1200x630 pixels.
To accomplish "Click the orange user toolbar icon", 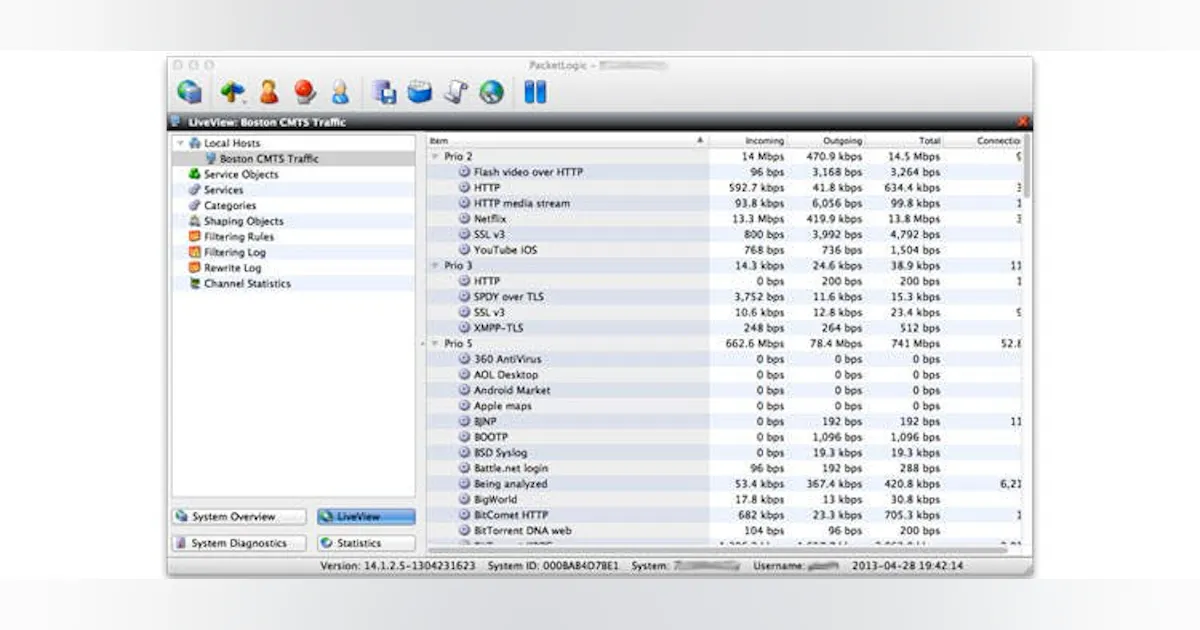I will pyautogui.click(x=269, y=92).
